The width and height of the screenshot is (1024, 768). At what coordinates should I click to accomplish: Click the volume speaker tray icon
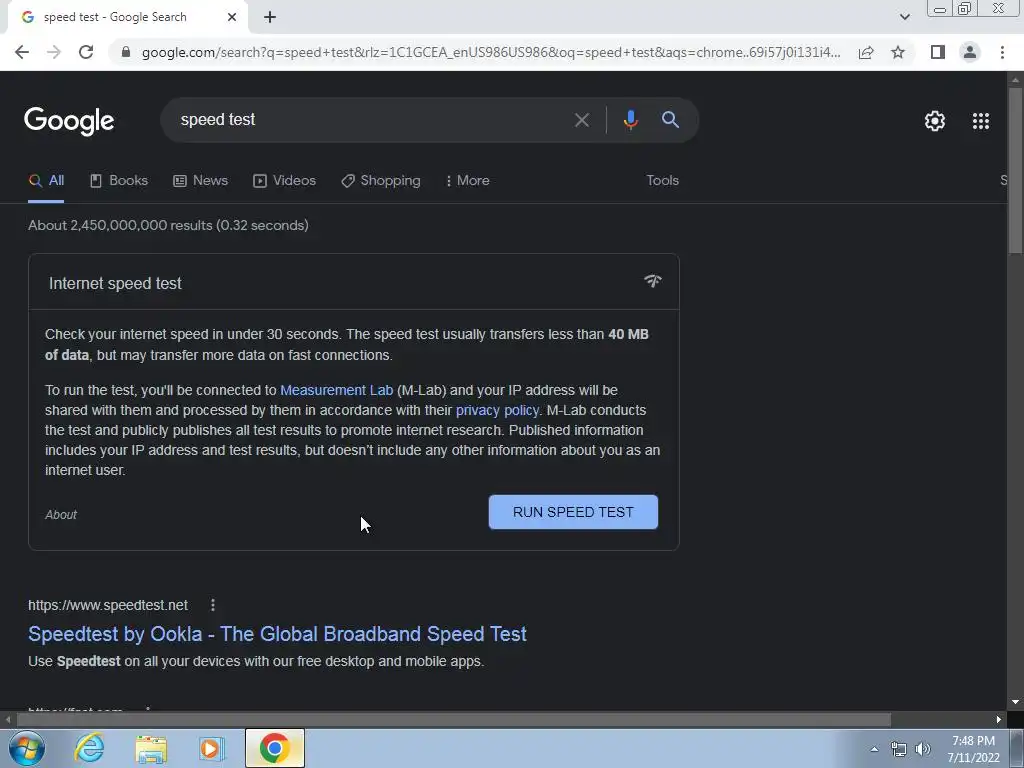click(x=923, y=749)
